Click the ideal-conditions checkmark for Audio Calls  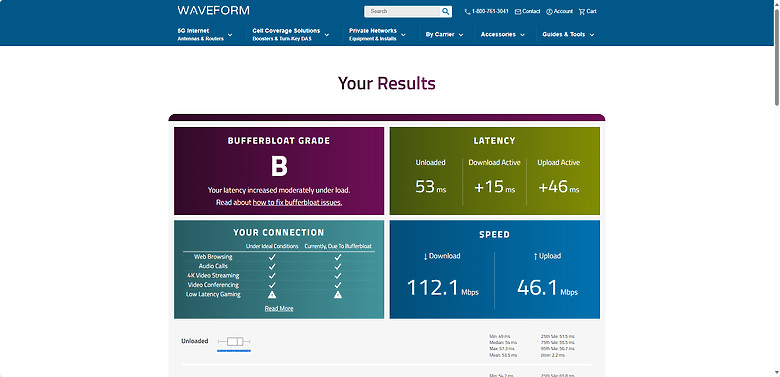[x=272, y=266]
